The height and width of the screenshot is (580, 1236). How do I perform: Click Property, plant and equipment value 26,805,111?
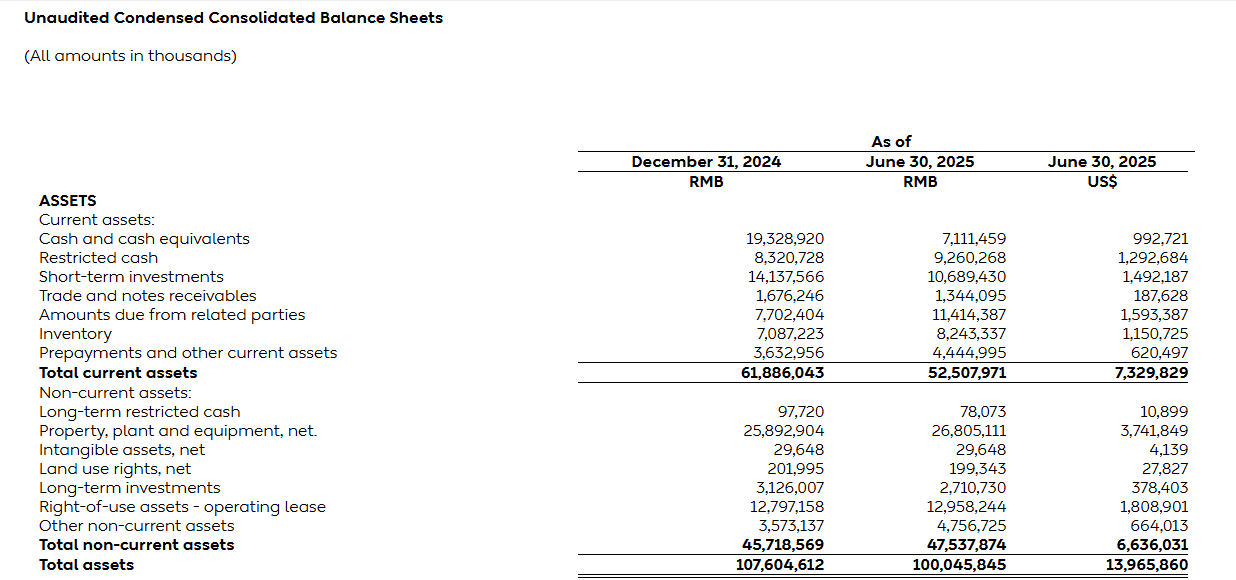tap(965, 431)
